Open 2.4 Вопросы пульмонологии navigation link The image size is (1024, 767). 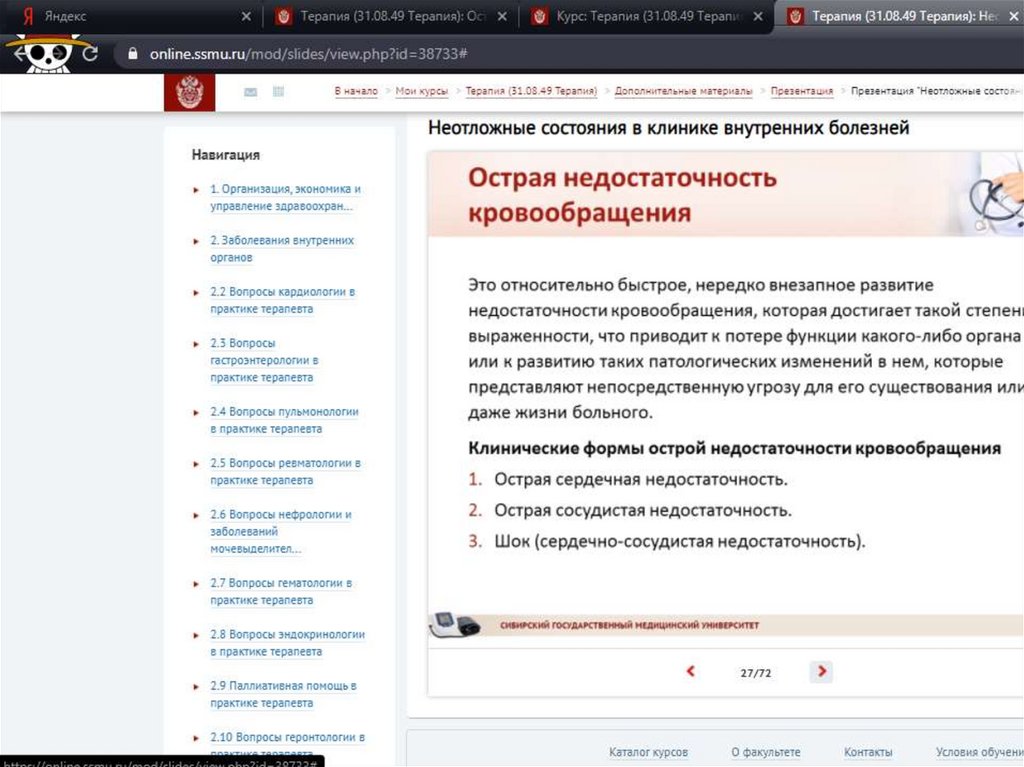[284, 420]
